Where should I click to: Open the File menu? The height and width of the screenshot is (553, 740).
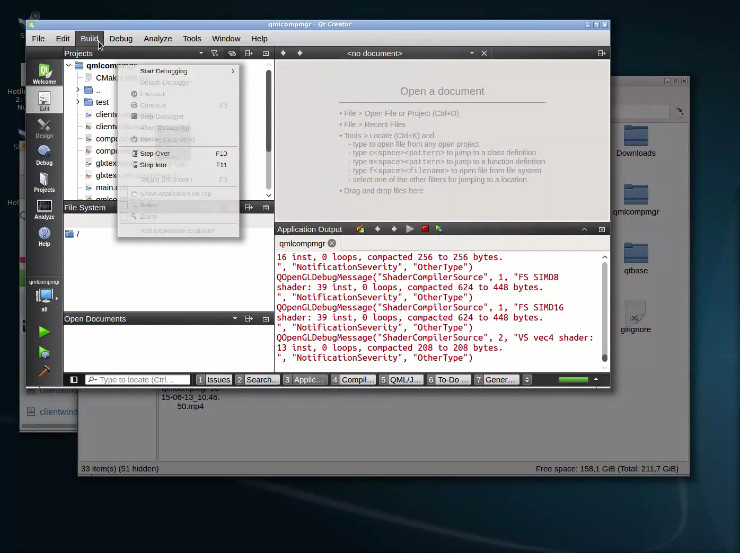[38, 39]
